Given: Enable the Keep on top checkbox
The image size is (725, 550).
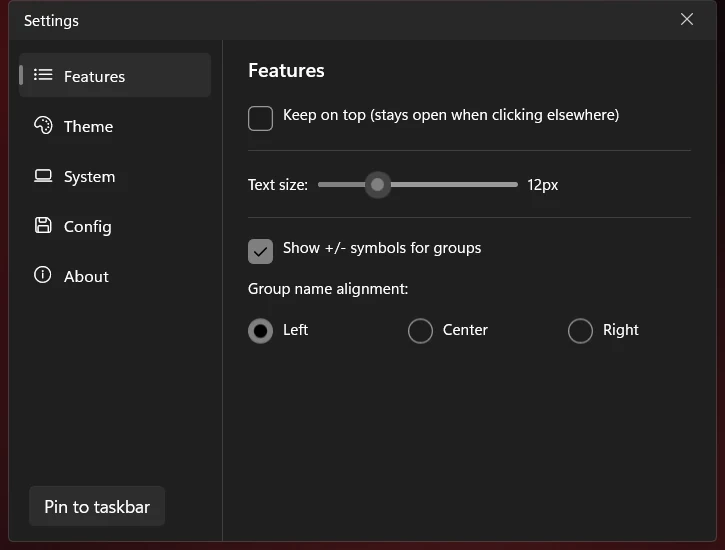Looking at the screenshot, I should pyautogui.click(x=260, y=118).
